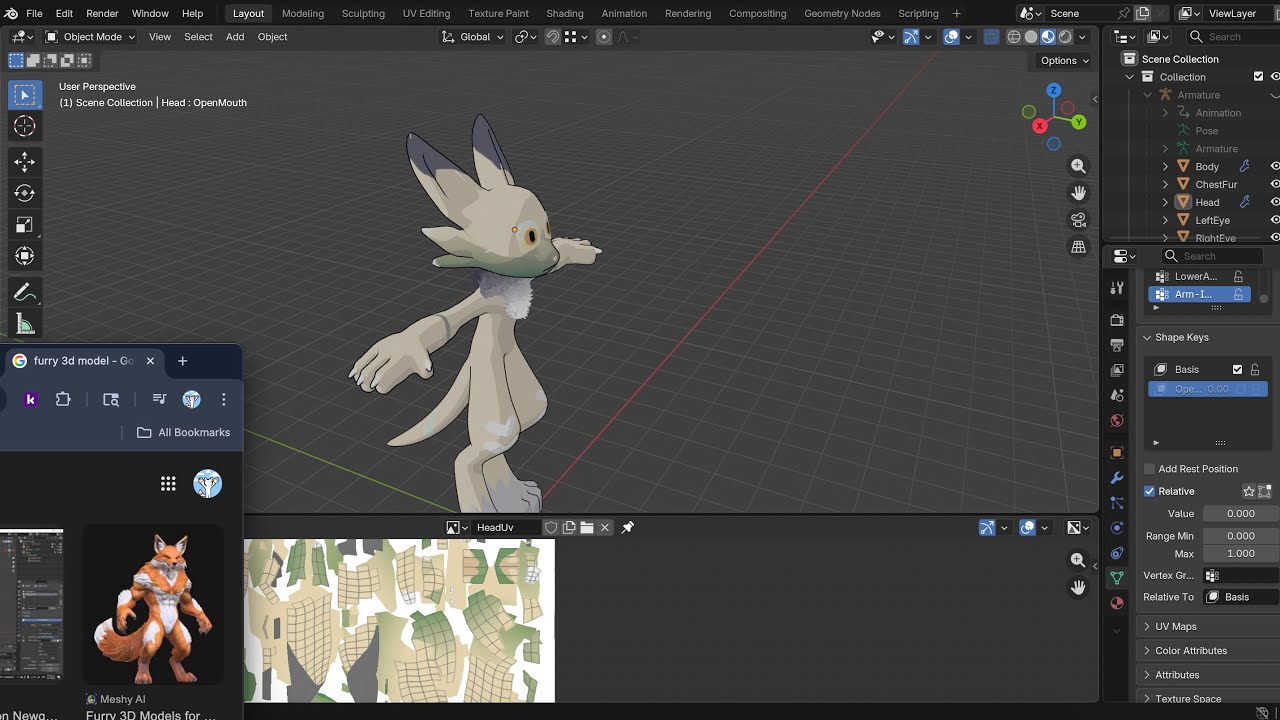
Task: Open the Render menu
Action: [x=102, y=13]
